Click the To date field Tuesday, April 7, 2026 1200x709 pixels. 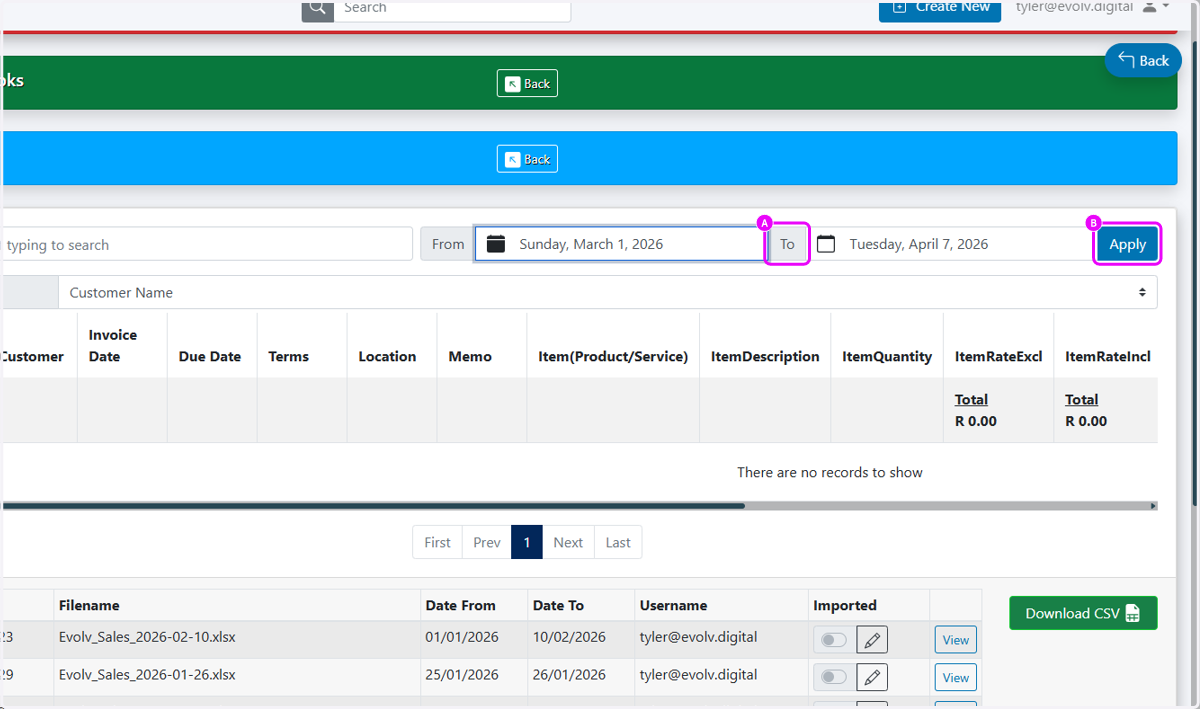[950, 244]
